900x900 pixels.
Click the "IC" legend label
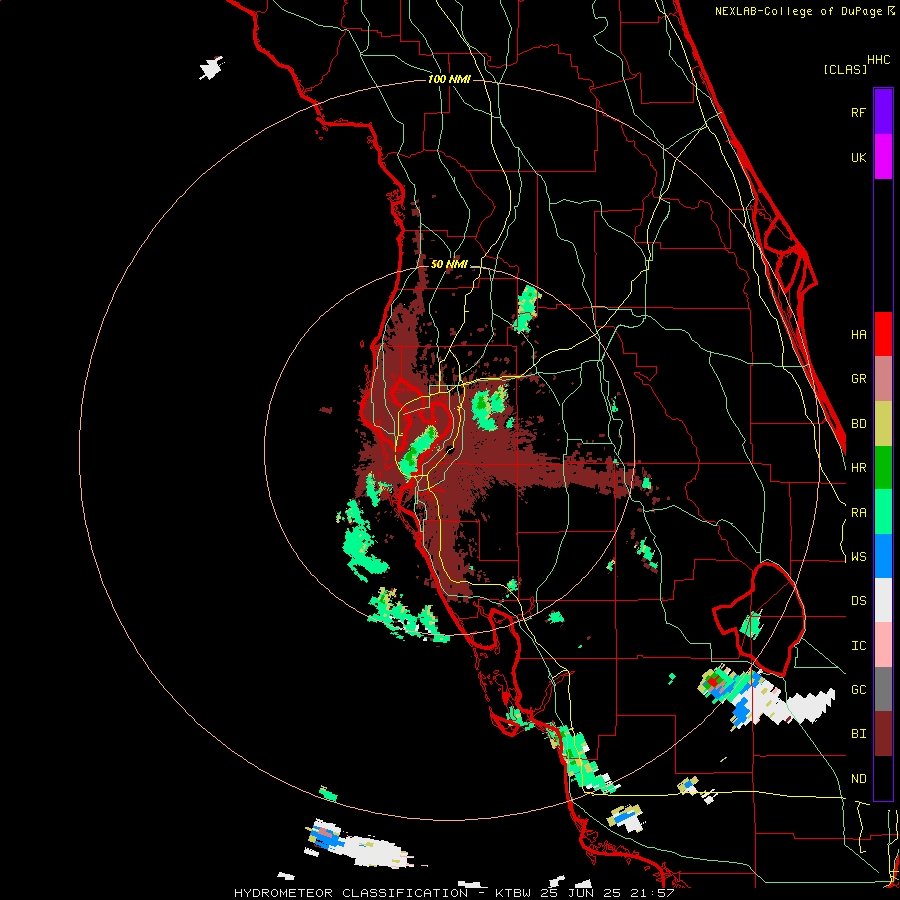tap(858, 646)
